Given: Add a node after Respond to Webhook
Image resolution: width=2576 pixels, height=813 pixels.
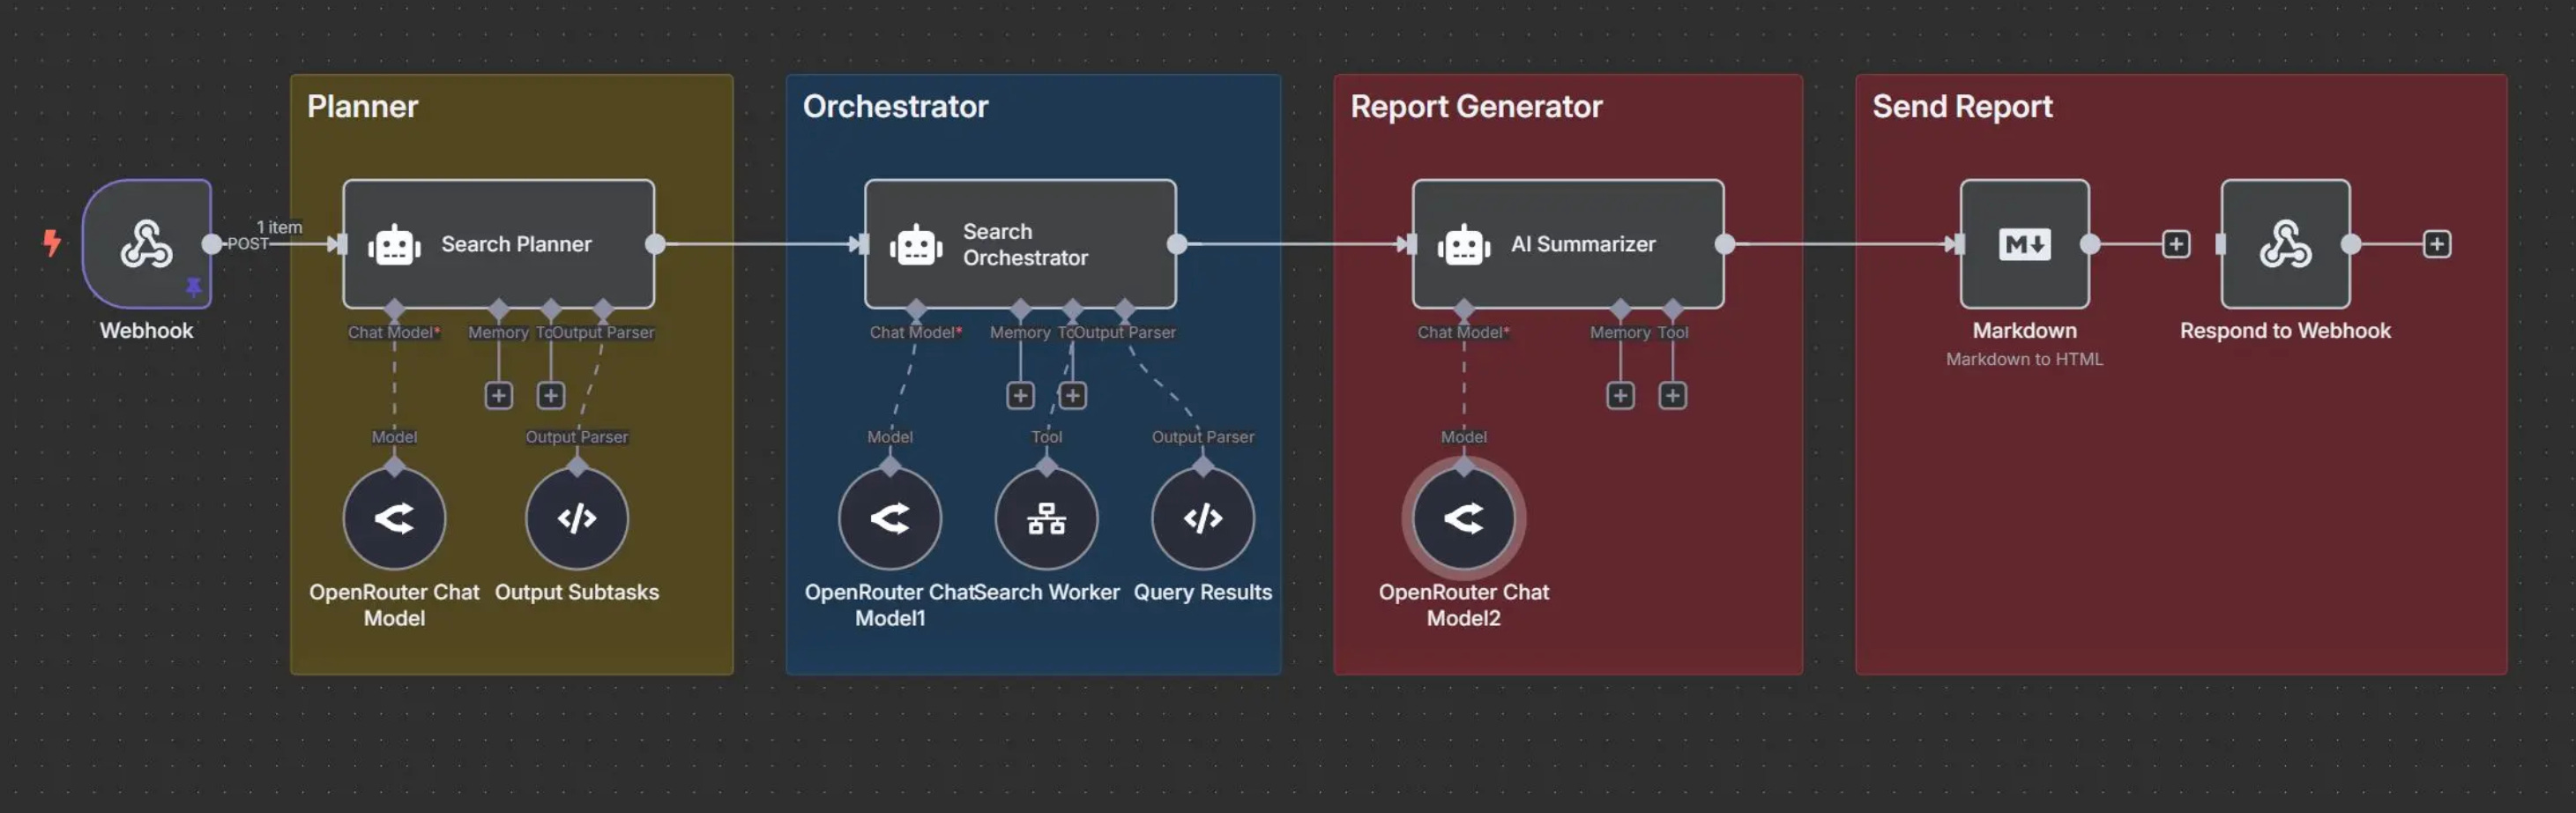Looking at the screenshot, I should [2437, 244].
